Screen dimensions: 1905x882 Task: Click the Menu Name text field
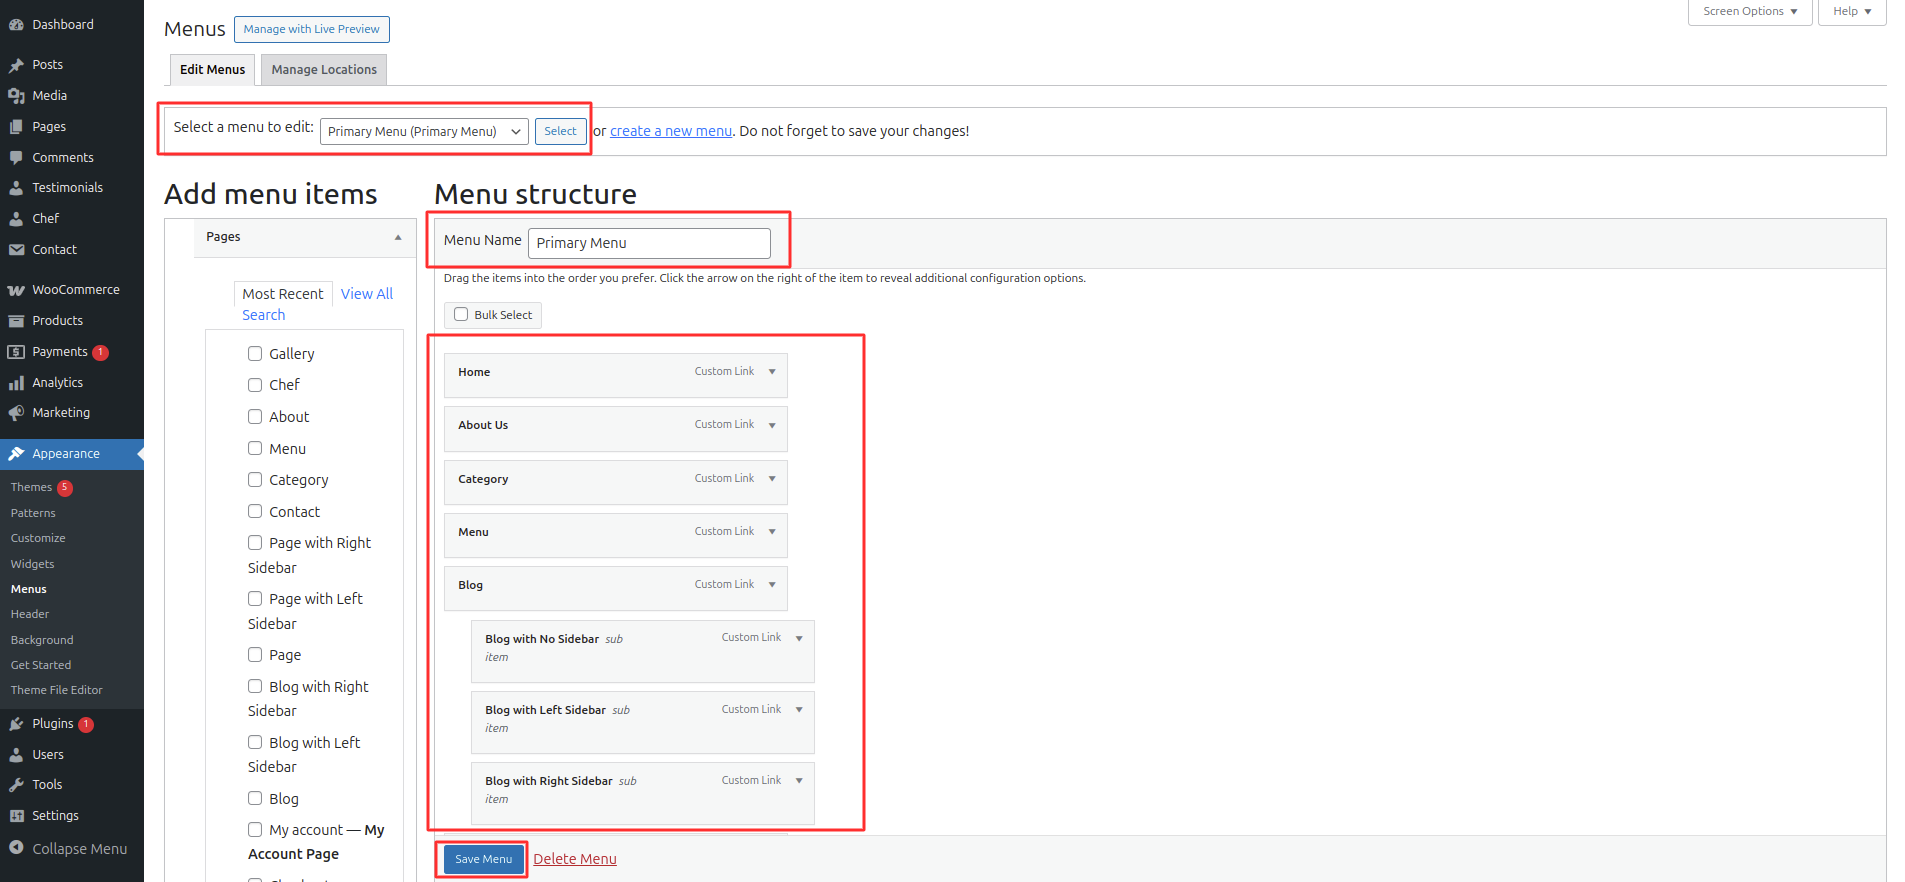(649, 243)
